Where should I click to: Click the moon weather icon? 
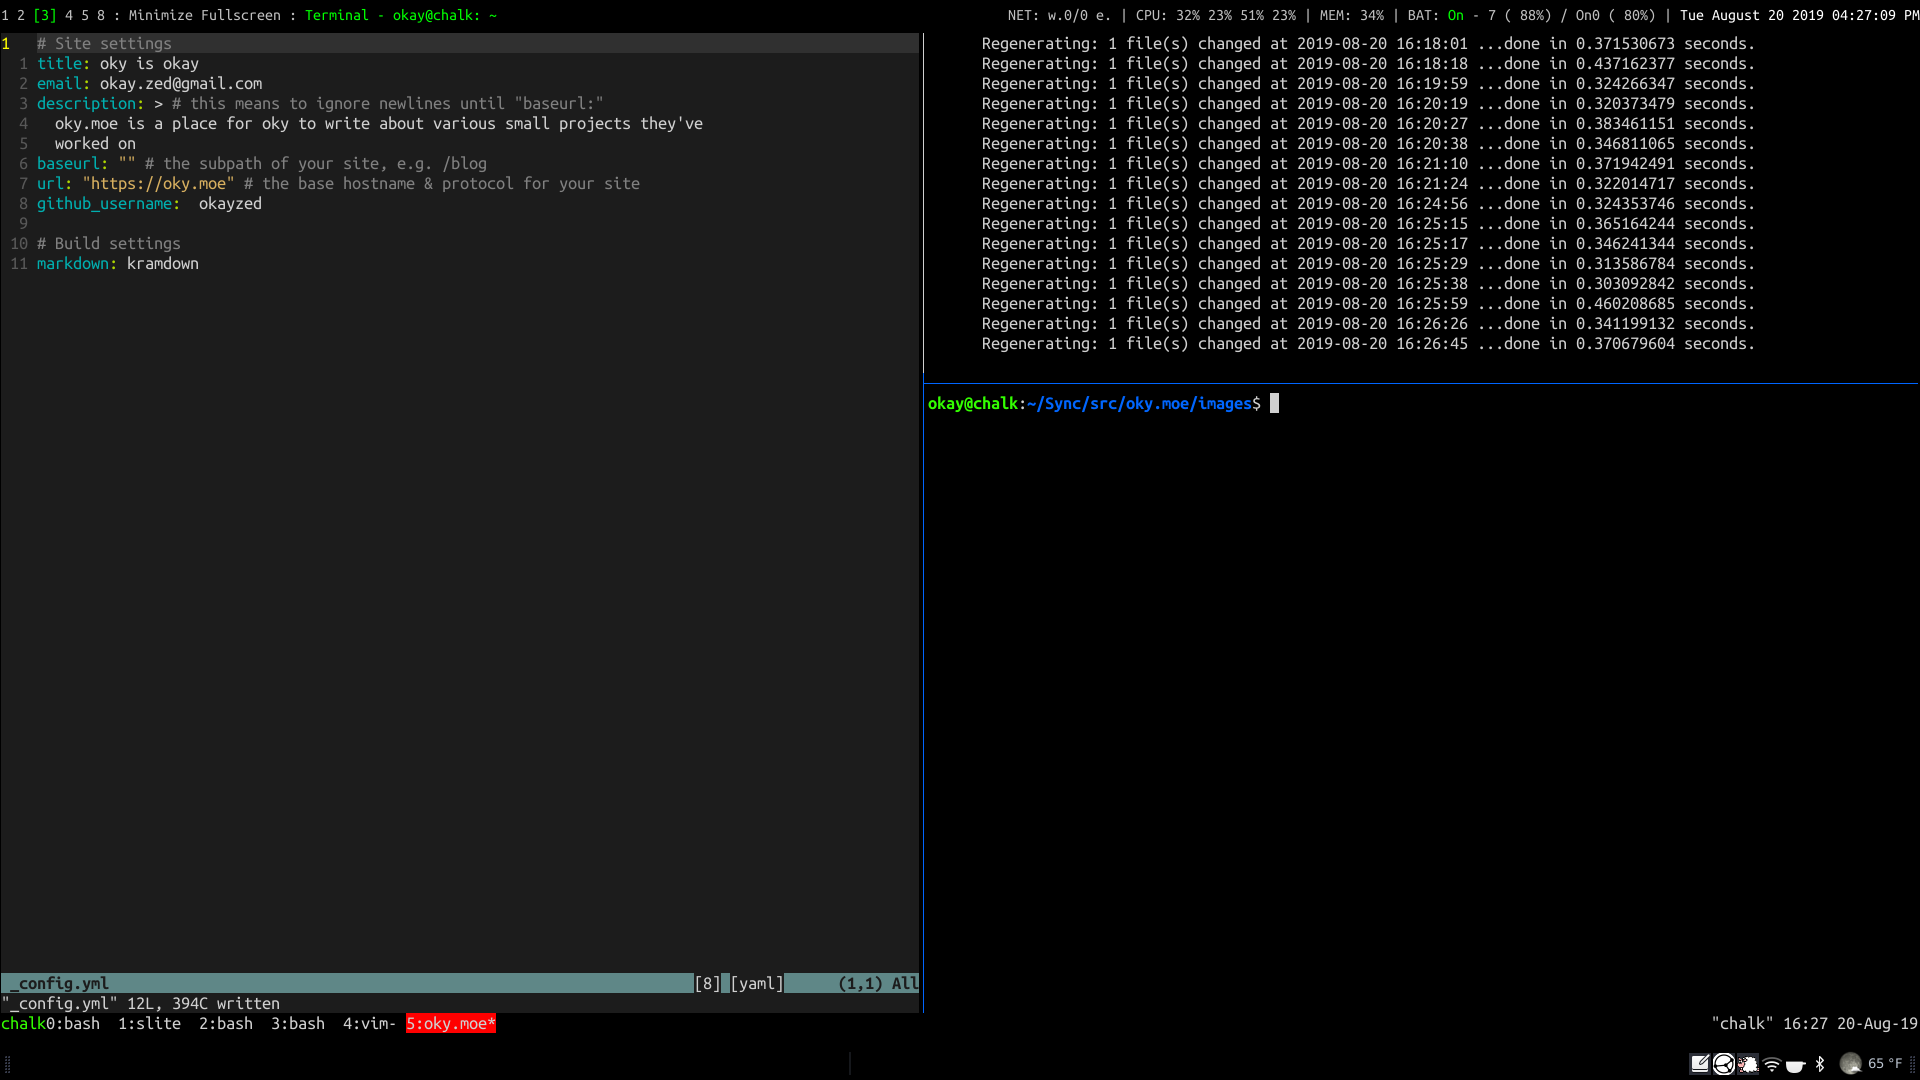click(1851, 1064)
